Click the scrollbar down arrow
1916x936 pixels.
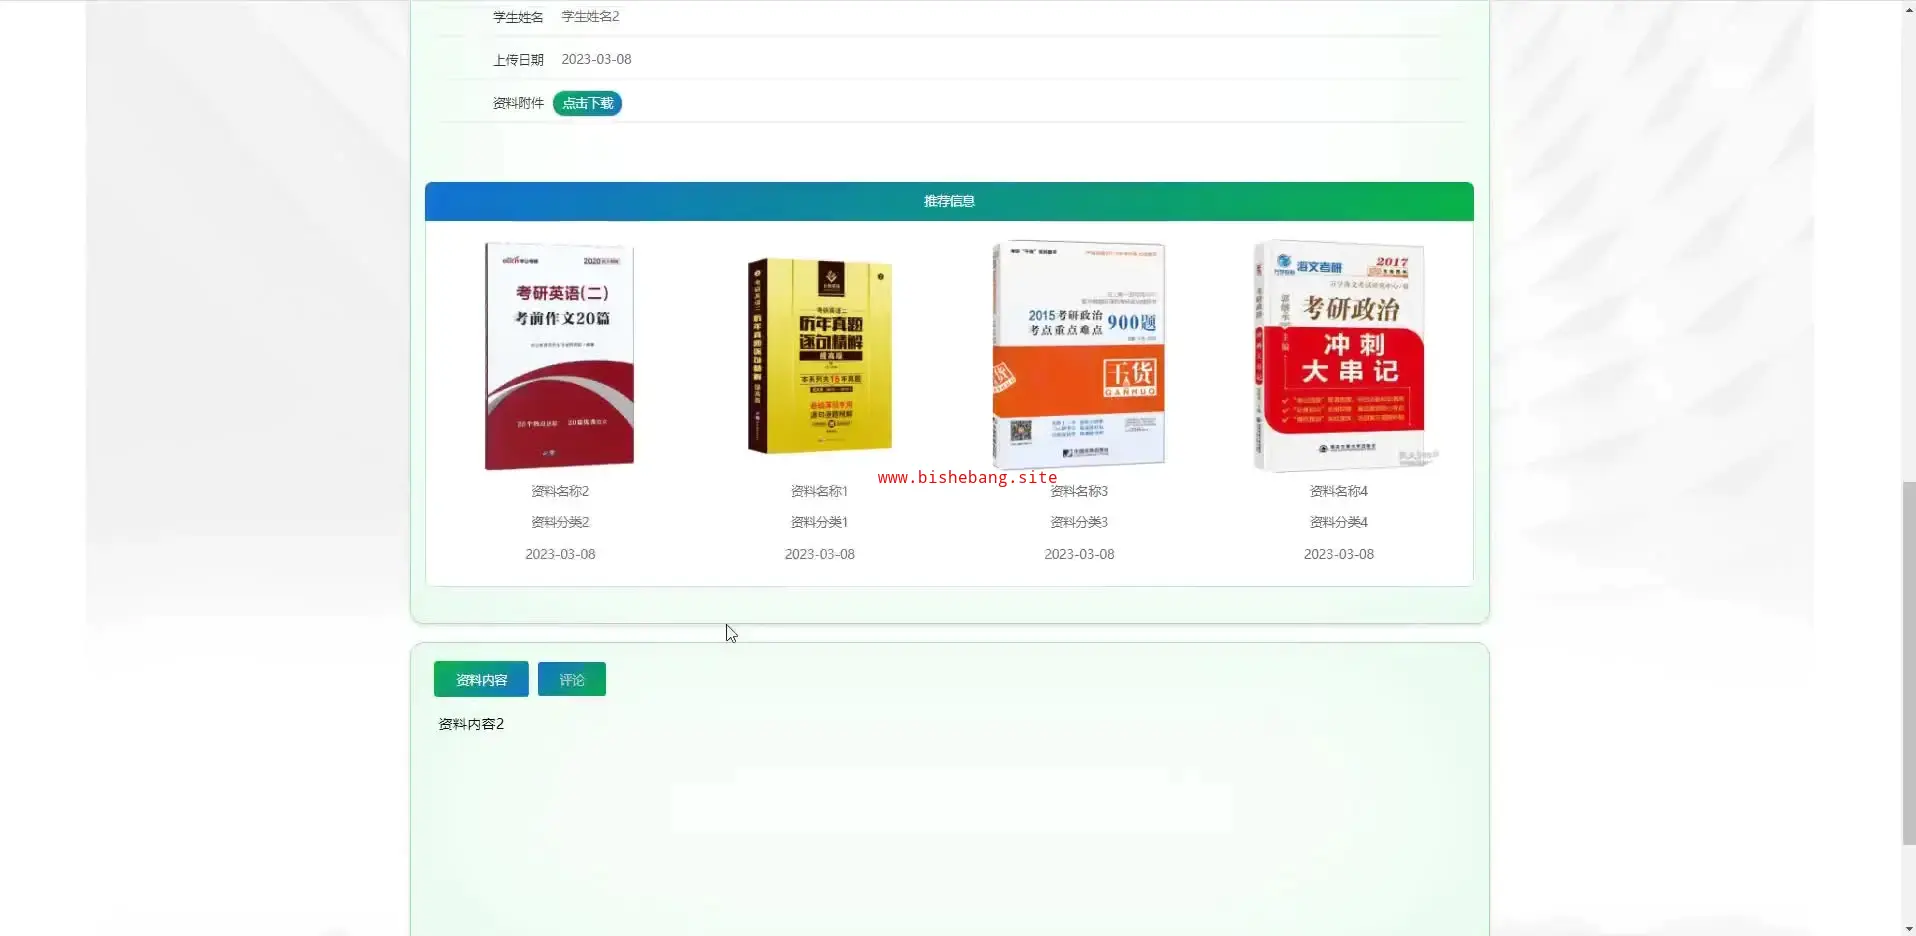tap(1909, 929)
